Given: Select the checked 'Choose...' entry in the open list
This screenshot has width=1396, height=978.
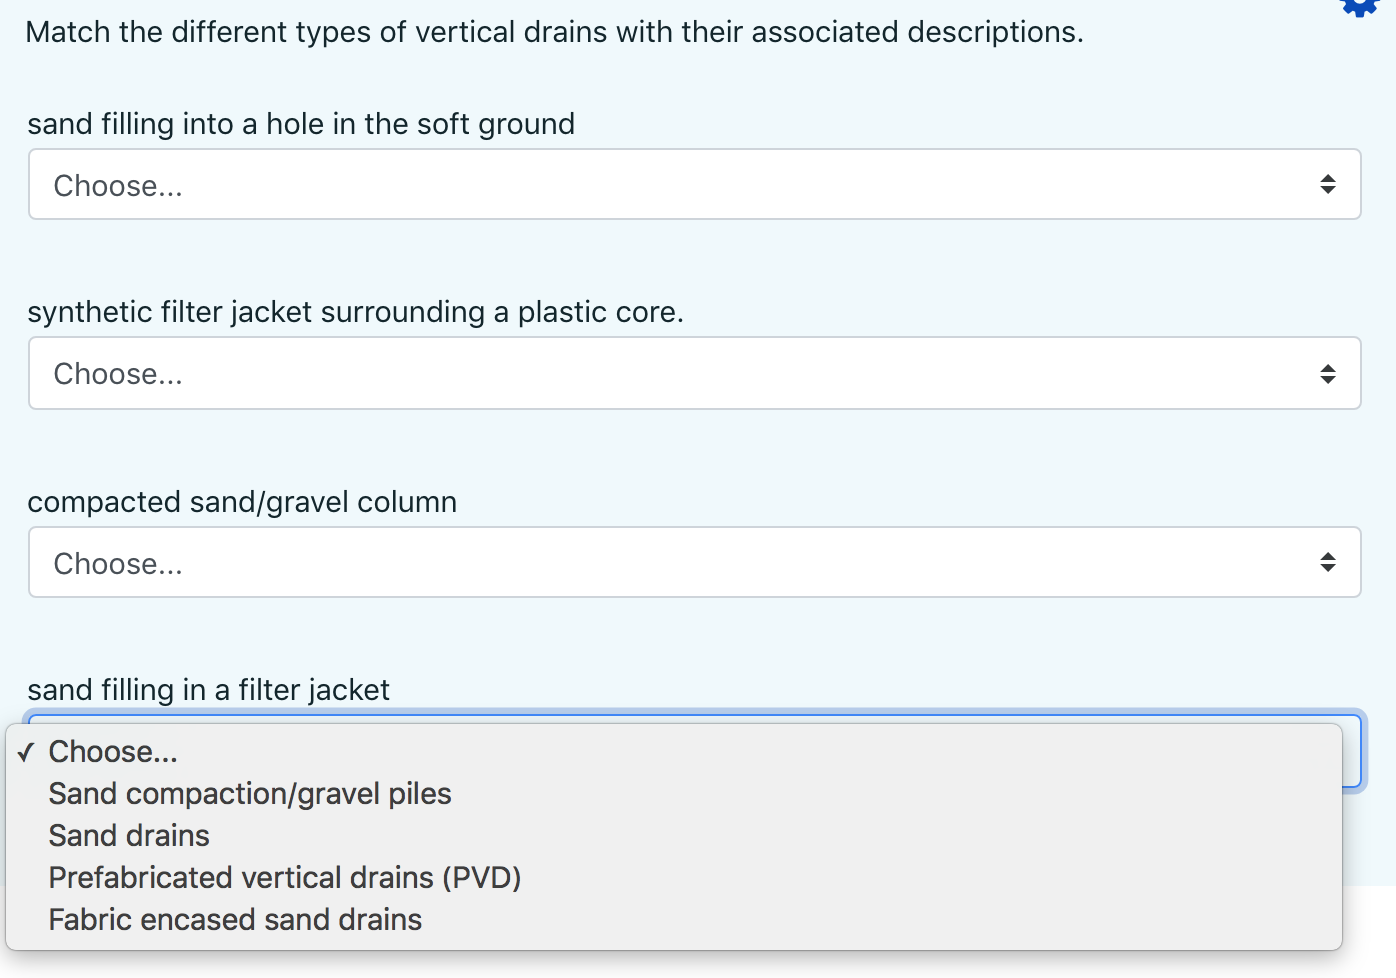Looking at the screenshot, I should point(113,752).
